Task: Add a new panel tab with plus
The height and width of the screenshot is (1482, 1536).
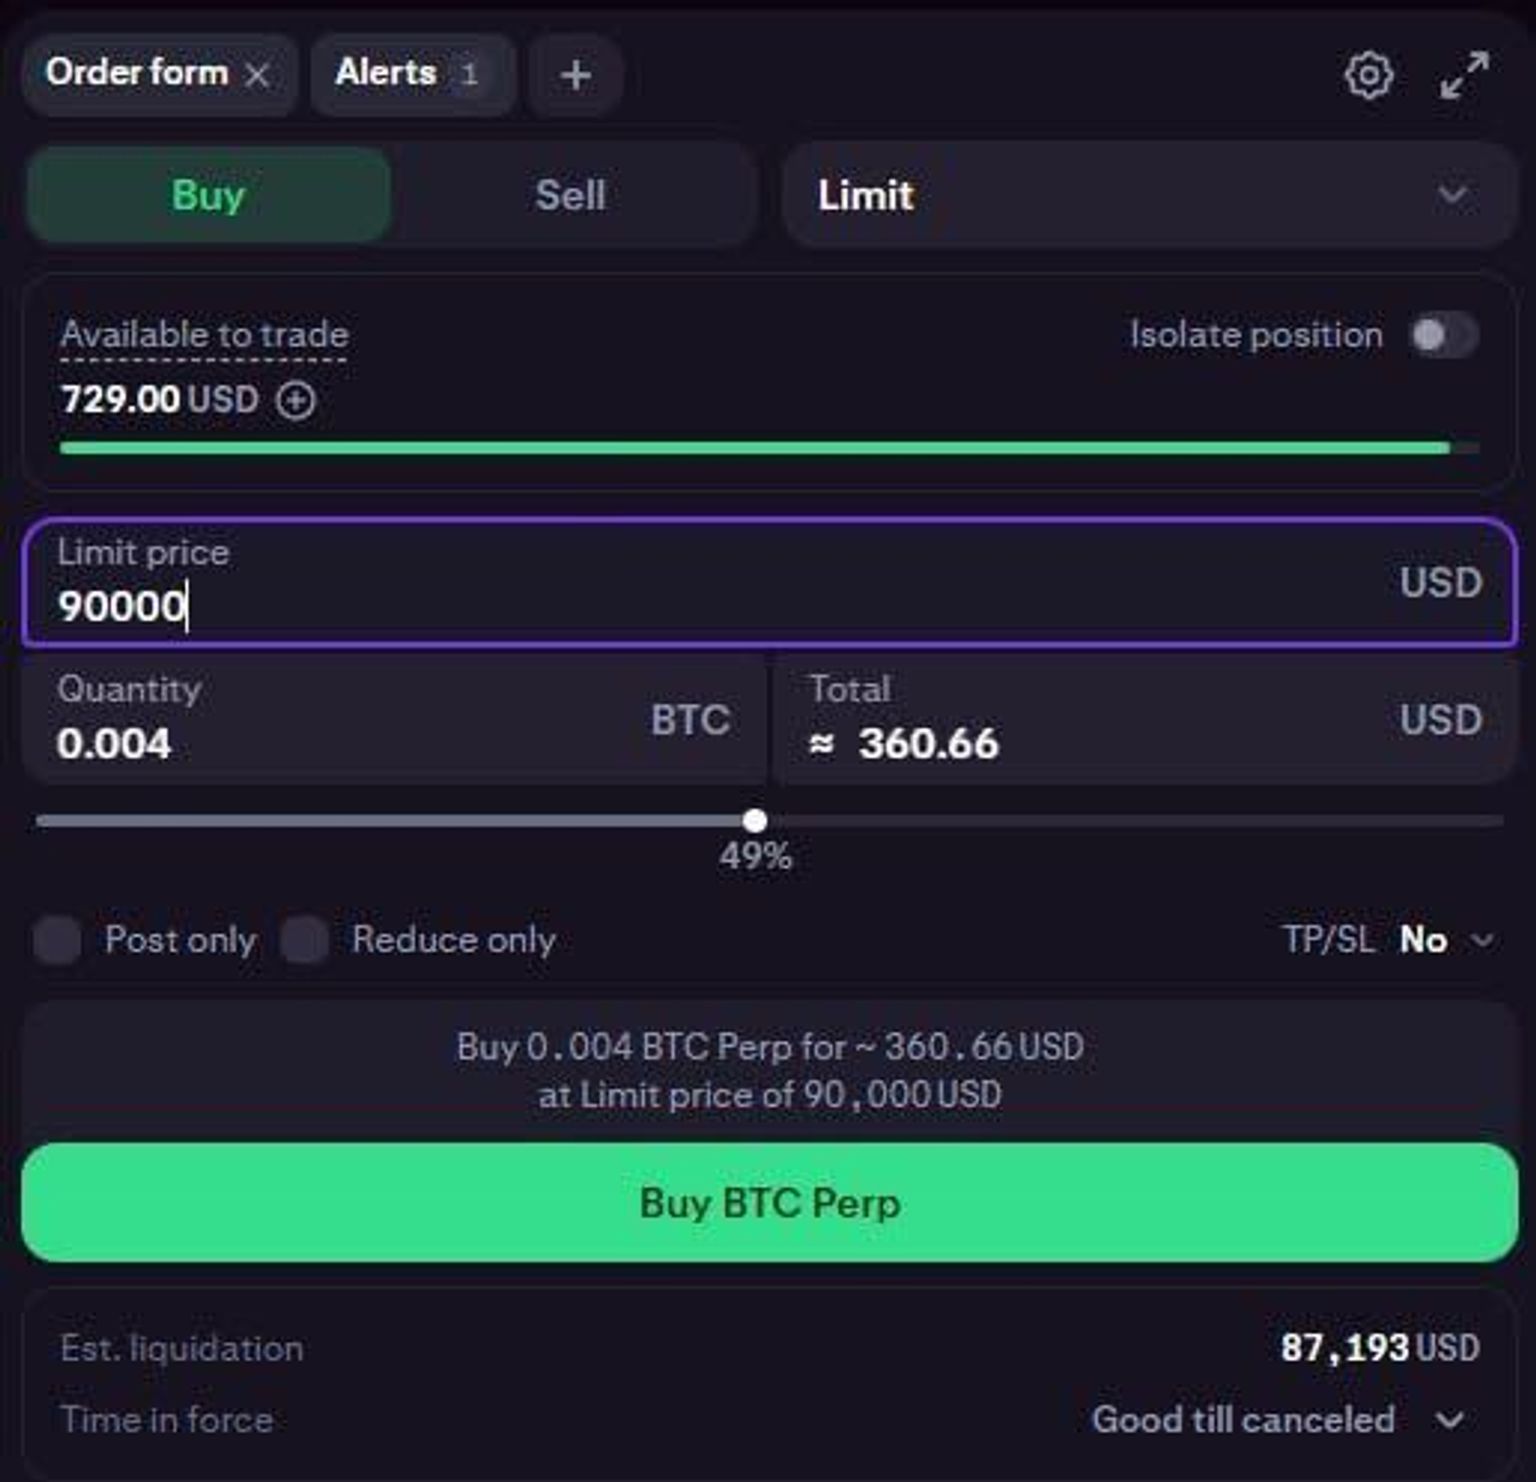Action: [575, 75]
